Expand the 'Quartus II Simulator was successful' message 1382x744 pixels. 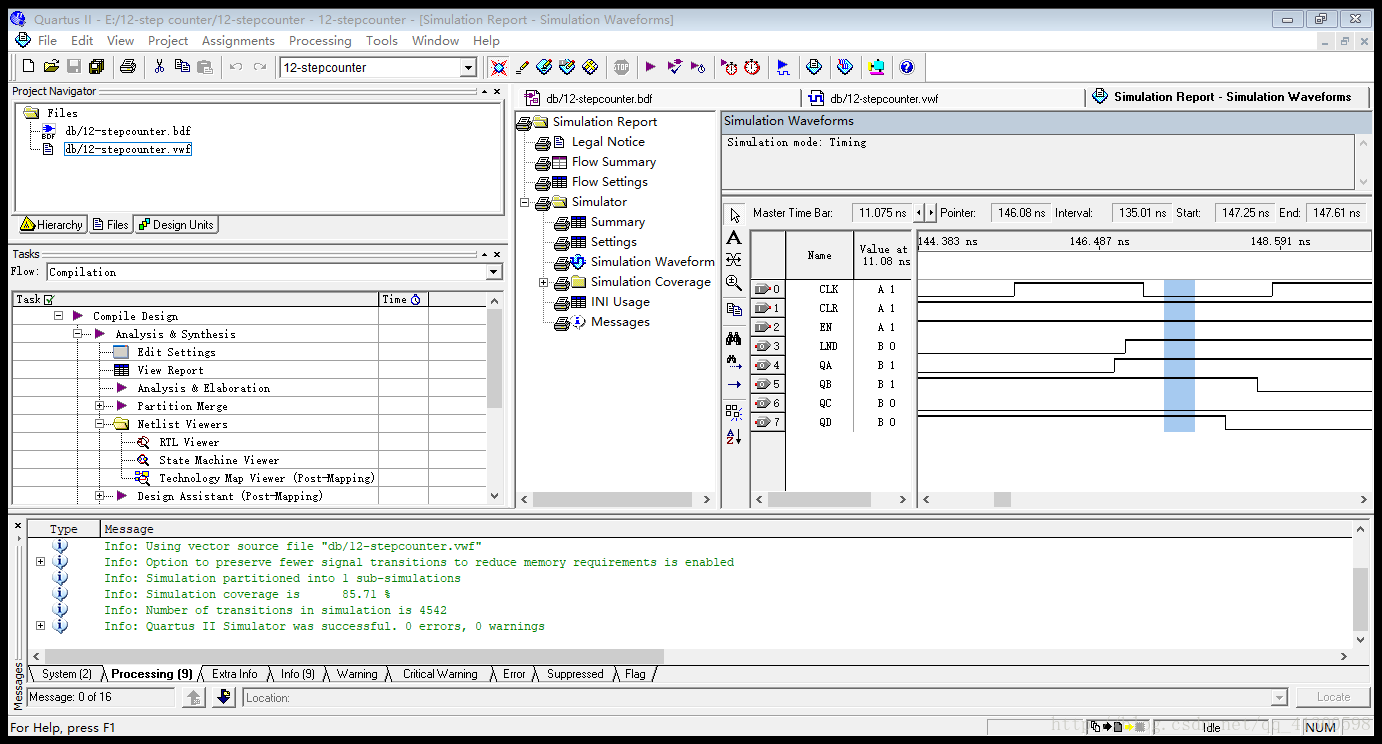point(40,626)
